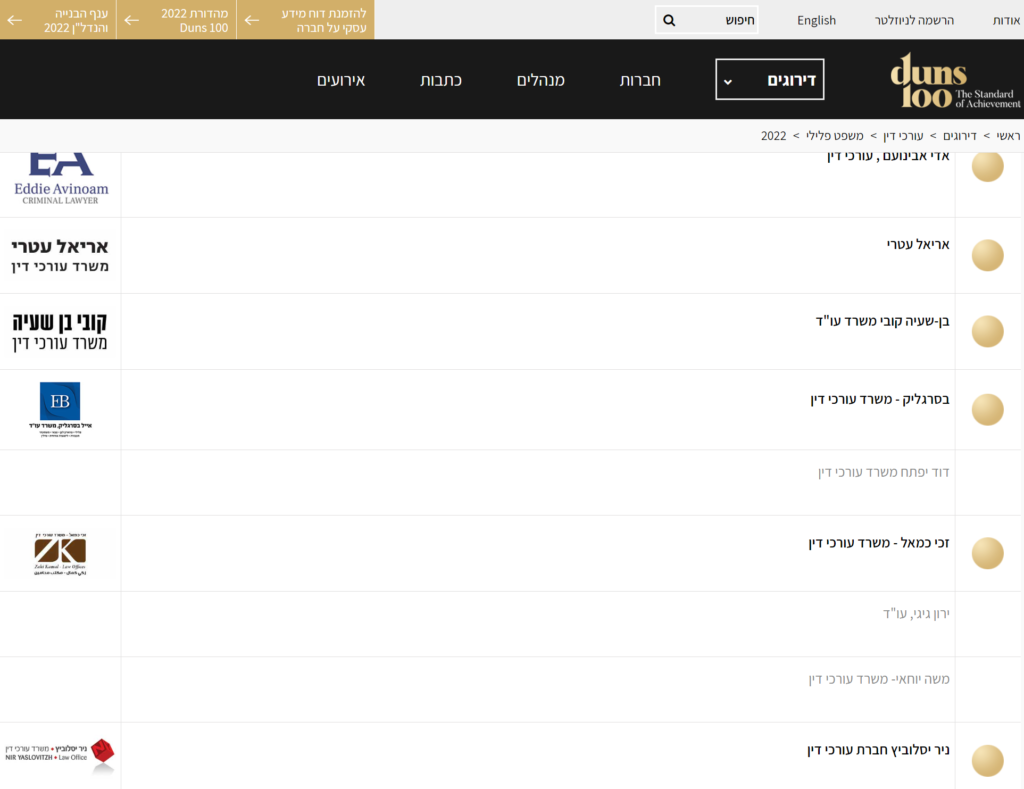Open the מהדורת 2022 Duns 100 button
The height and width of the screenshot is (789, 1024).
point(176,20)
